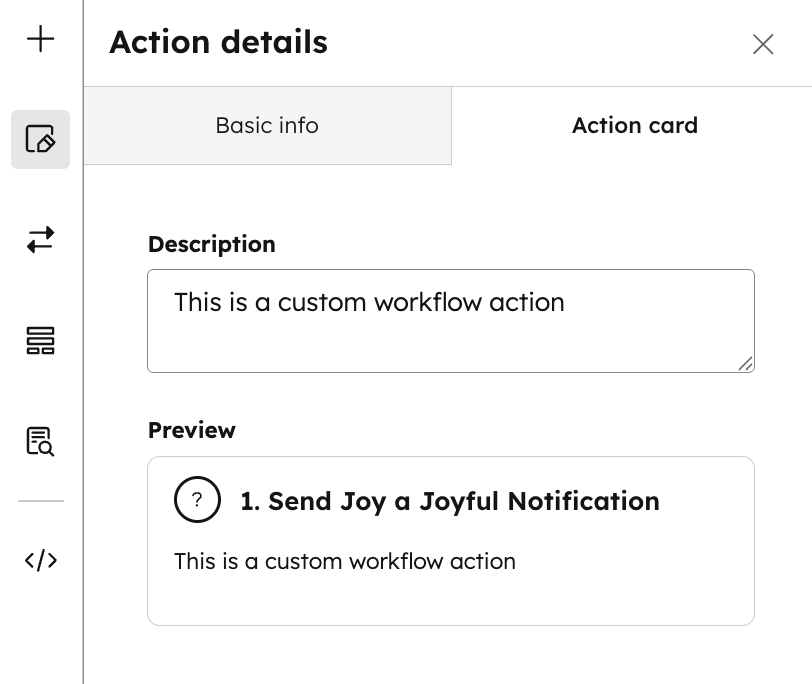Click the stacked layout blocks sidebar icon

pos(40,340)
